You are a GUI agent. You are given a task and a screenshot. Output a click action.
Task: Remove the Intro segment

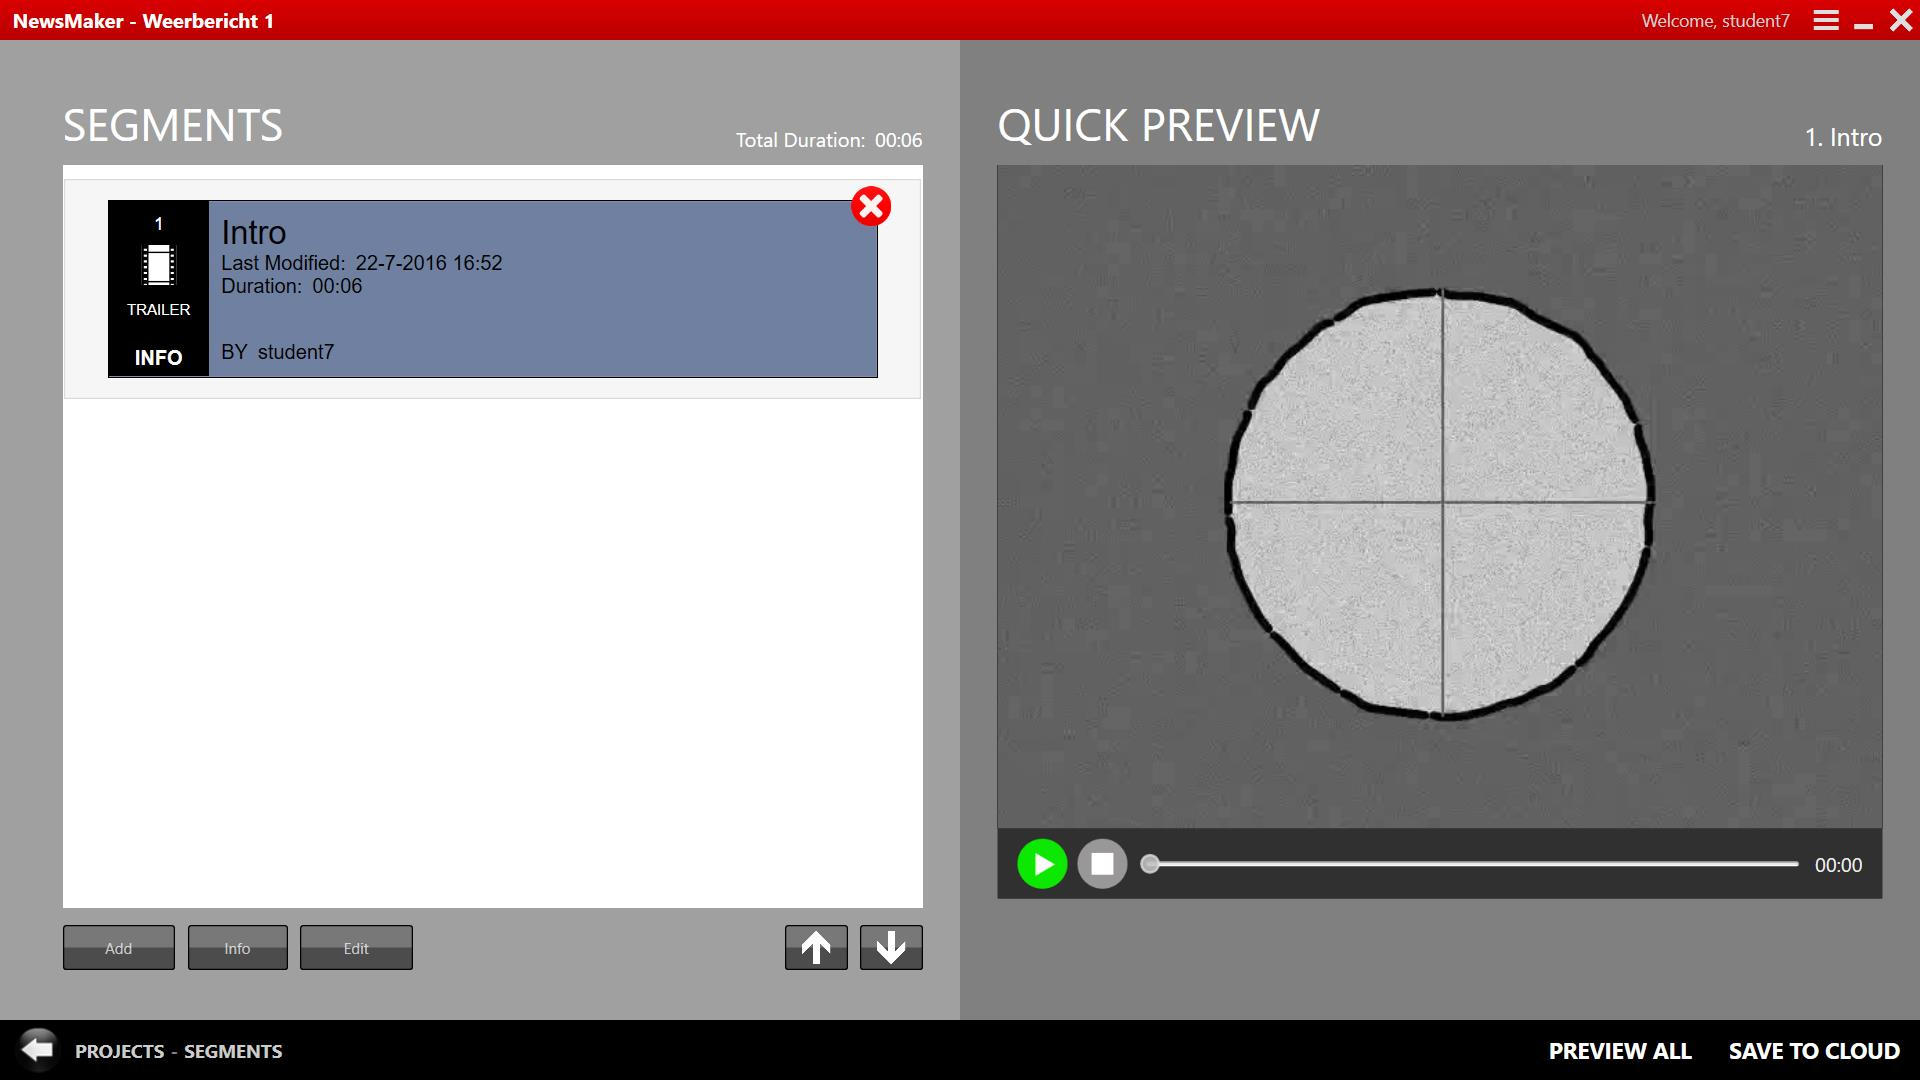[x=870, y=206]
